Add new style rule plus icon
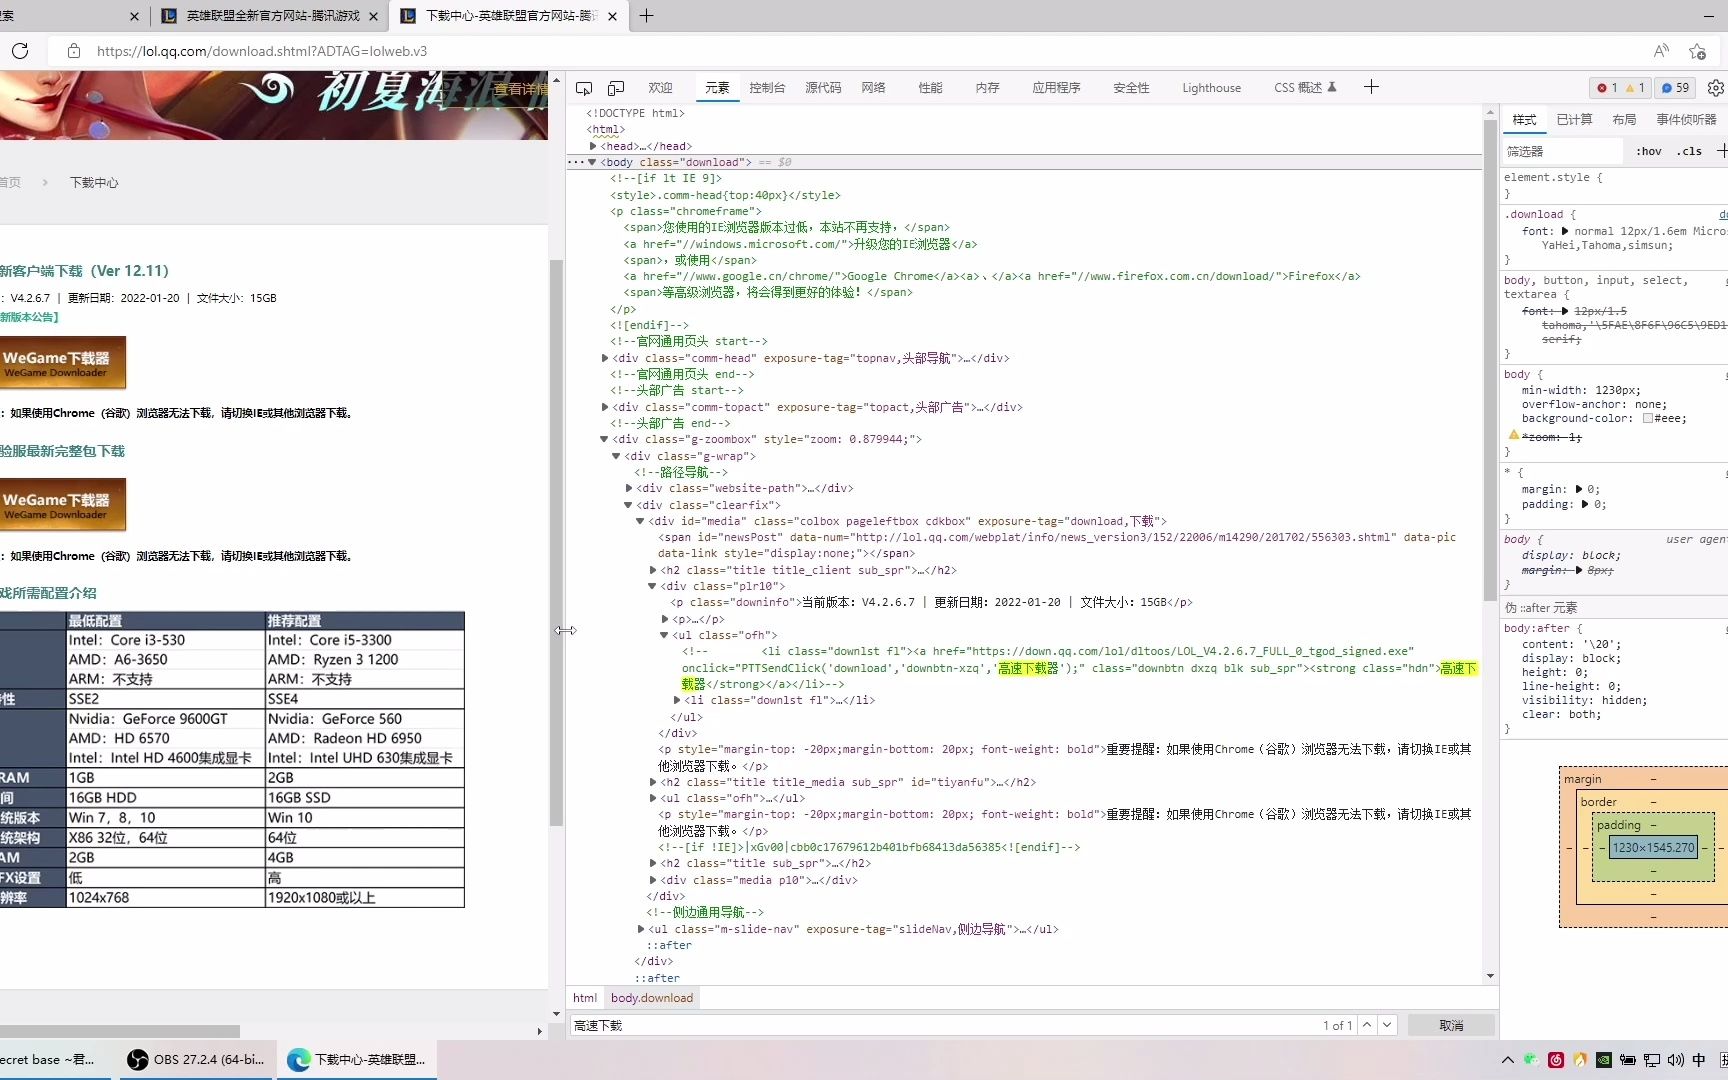Screen dimensions: 1728x1080 click(x=1721, y=151)
